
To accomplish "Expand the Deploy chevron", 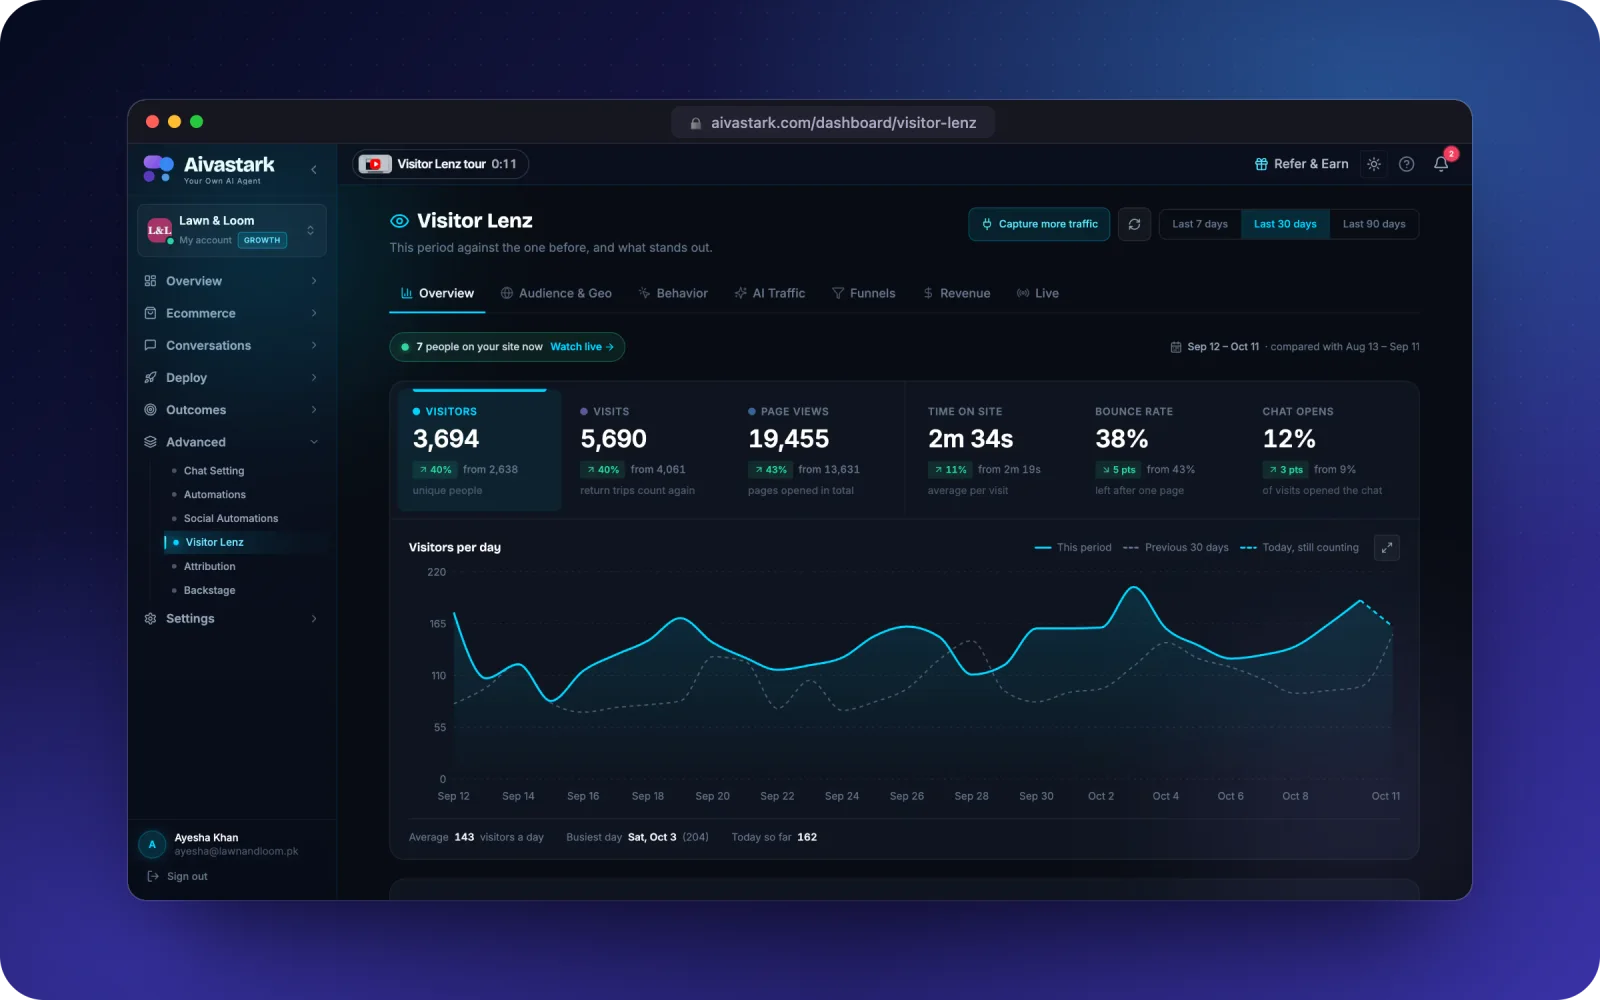I will [314, 377].
